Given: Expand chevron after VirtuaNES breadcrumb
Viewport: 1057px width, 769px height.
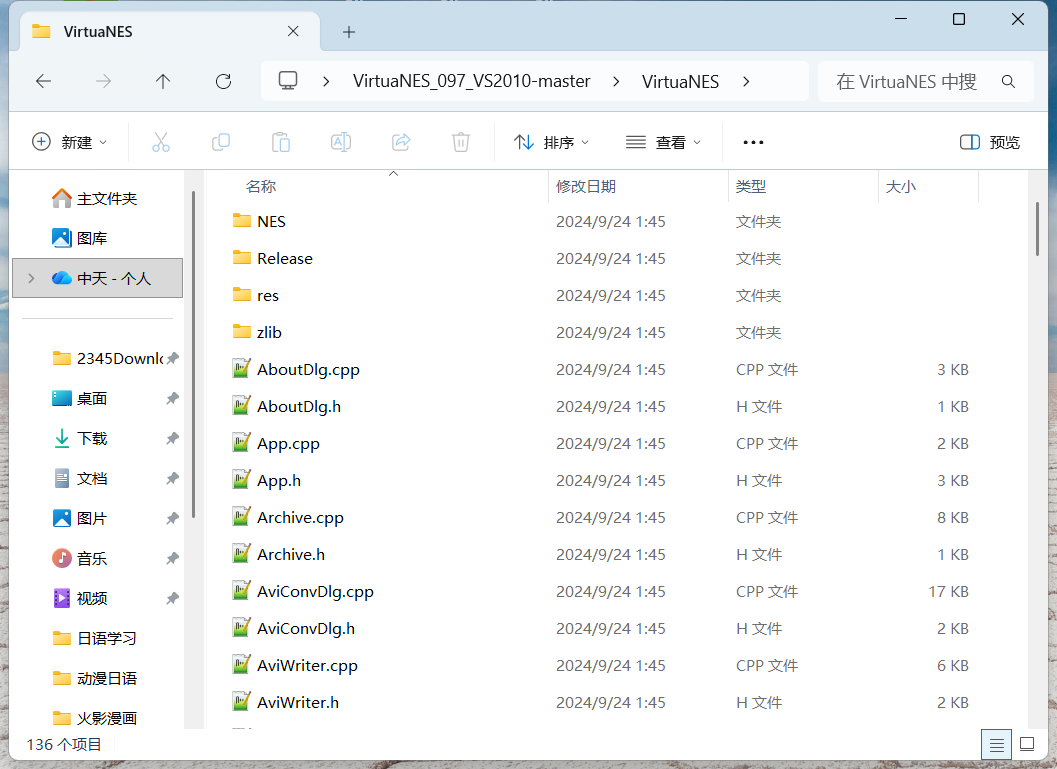Looking at the screenshot, I should tap(746, 82).
